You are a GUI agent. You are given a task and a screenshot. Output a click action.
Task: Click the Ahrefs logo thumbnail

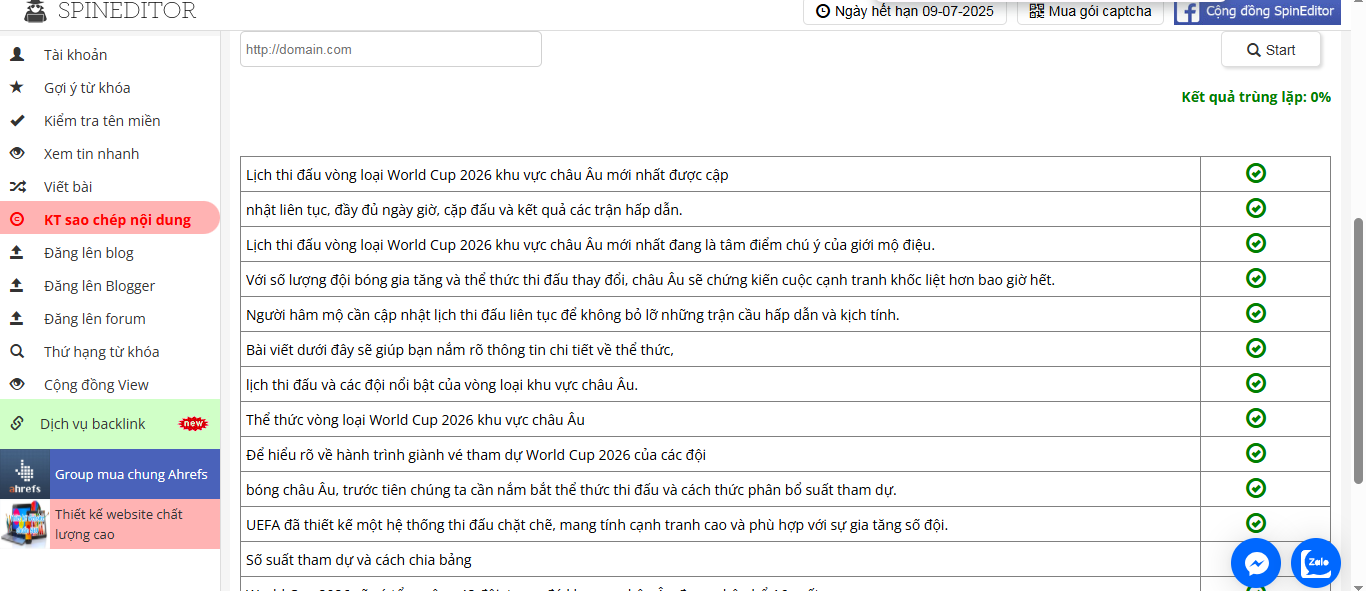pos(25,474)
